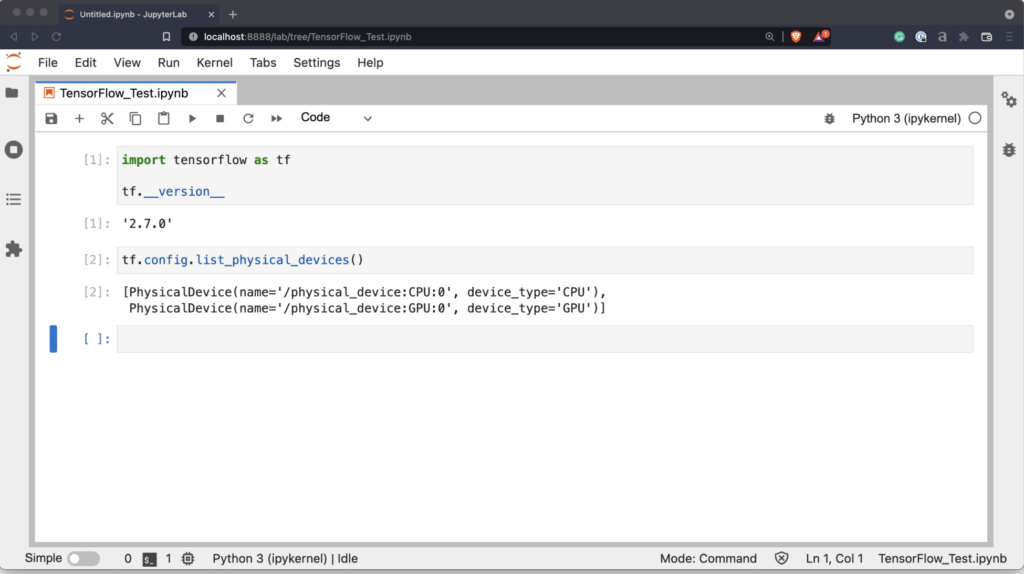Open the Tabs menu
The width and height of the screenshot is (1024, 574).
(x=263, y=63)
